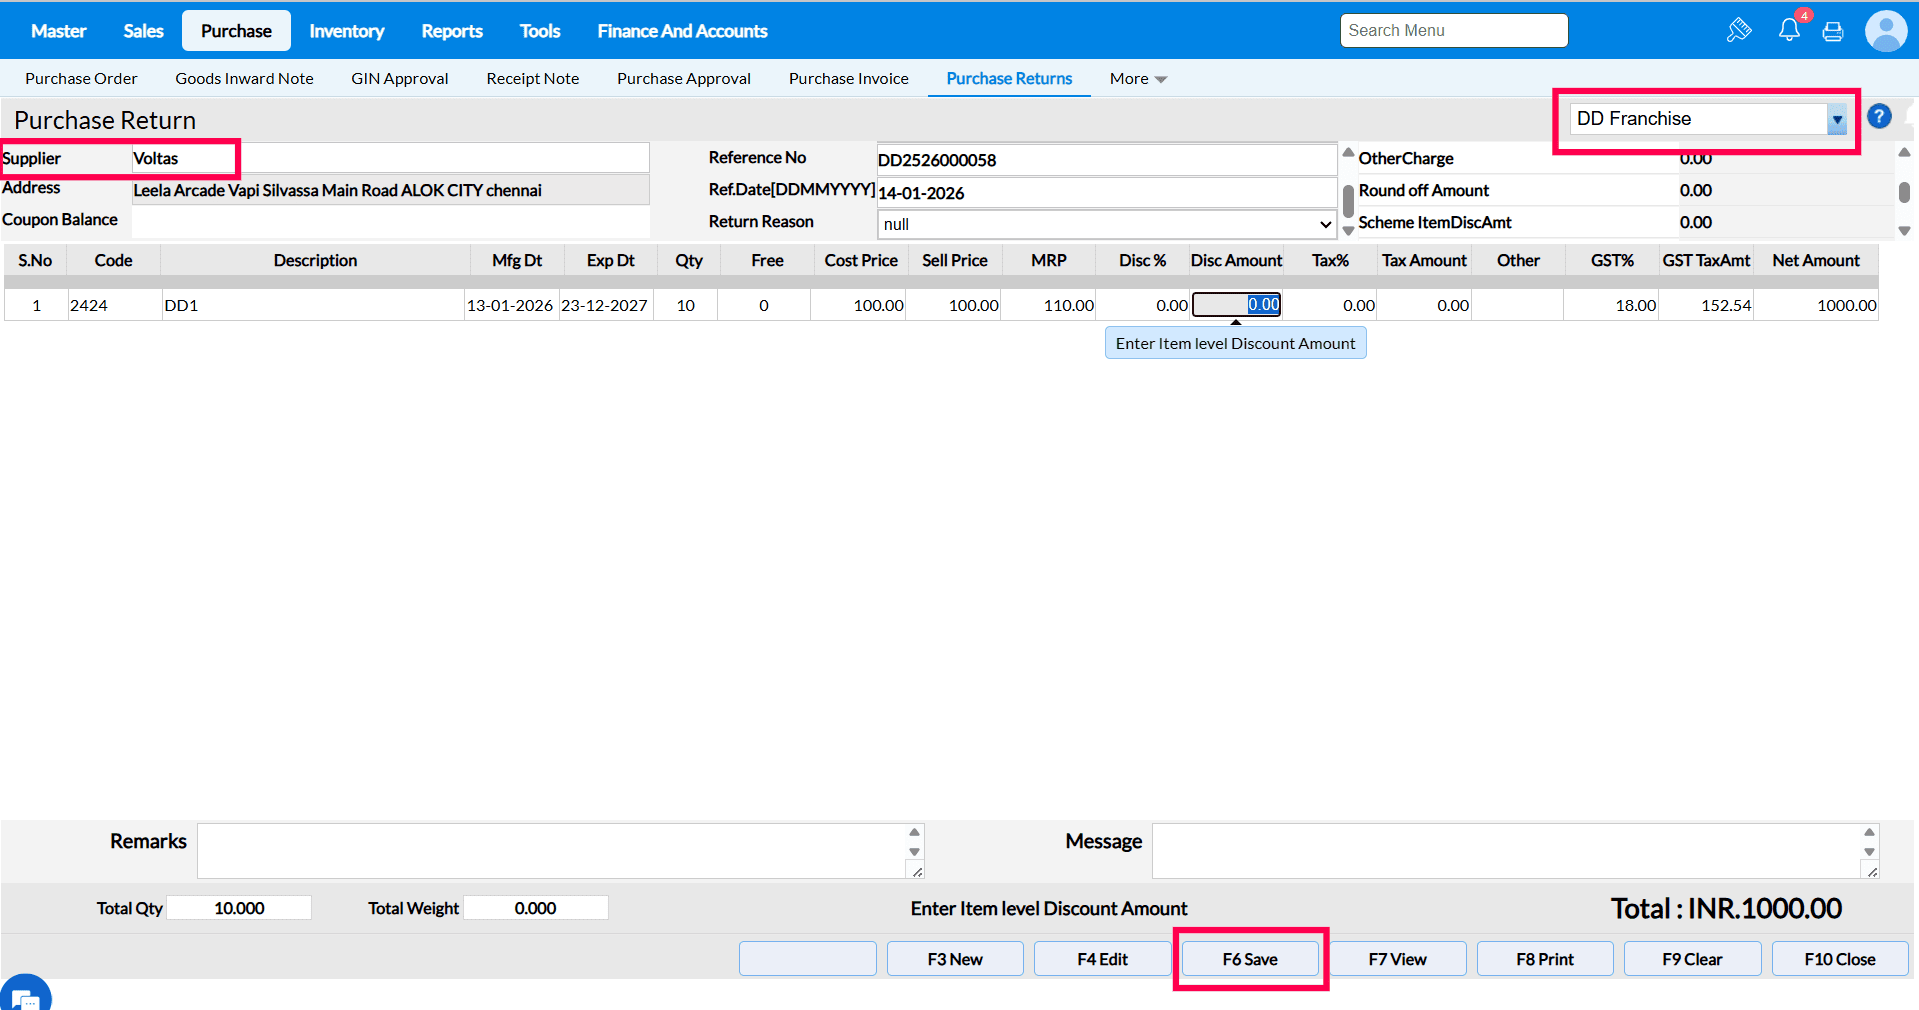Switch to the Purchase Invoice tab

848,79
